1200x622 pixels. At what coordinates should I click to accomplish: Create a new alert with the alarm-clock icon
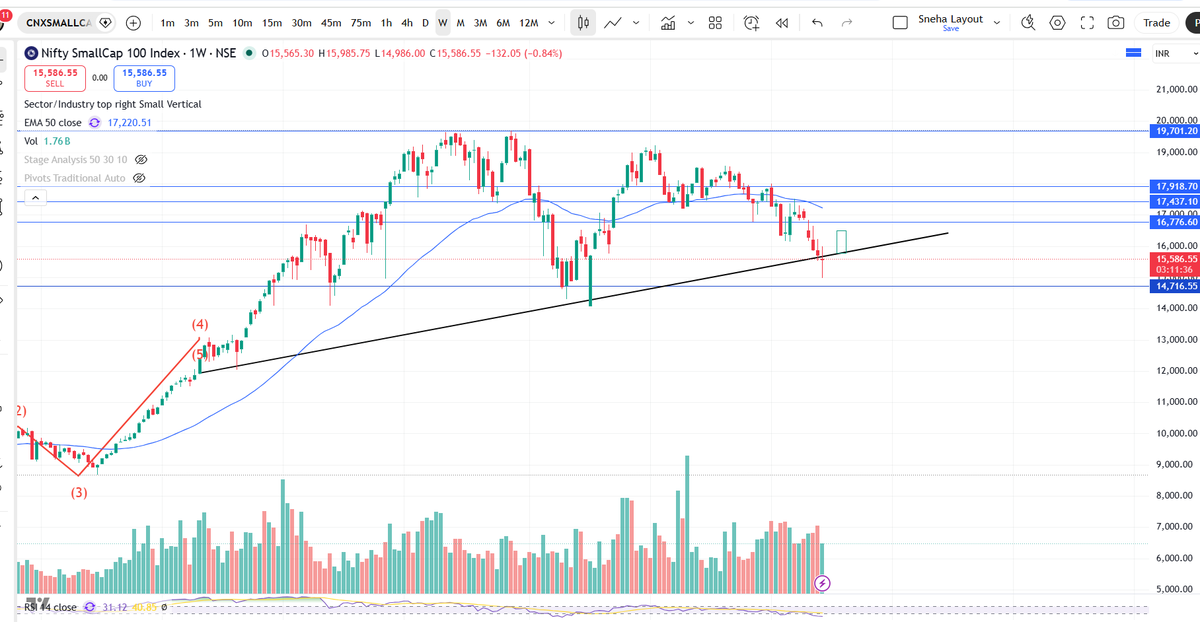(750, 21)
